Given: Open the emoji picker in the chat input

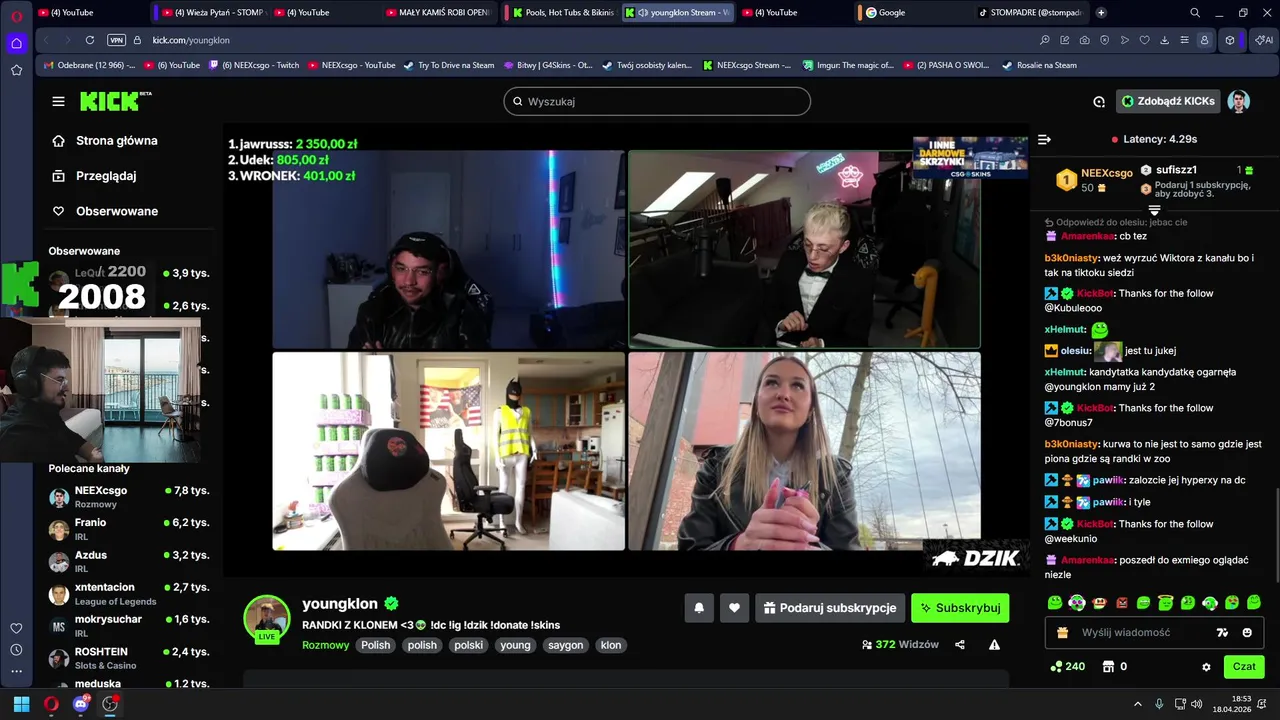Looking at the screenshot, I should (x=1247, y=632).
